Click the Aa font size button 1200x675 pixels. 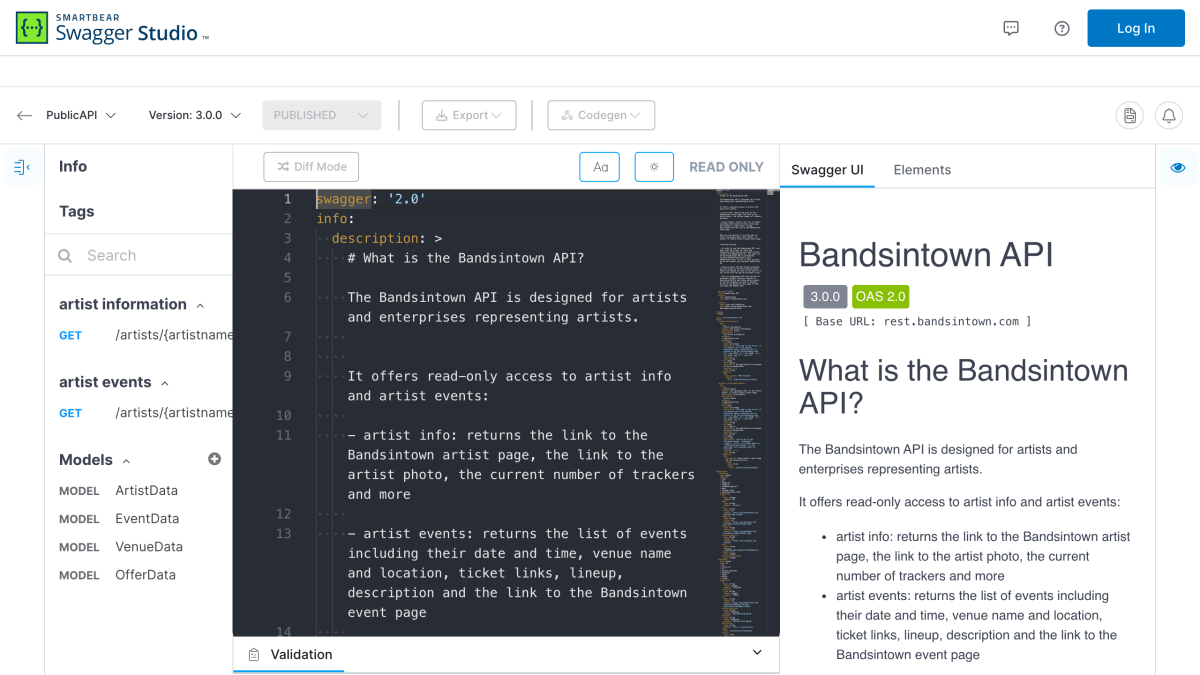click(x=600, y=167)
